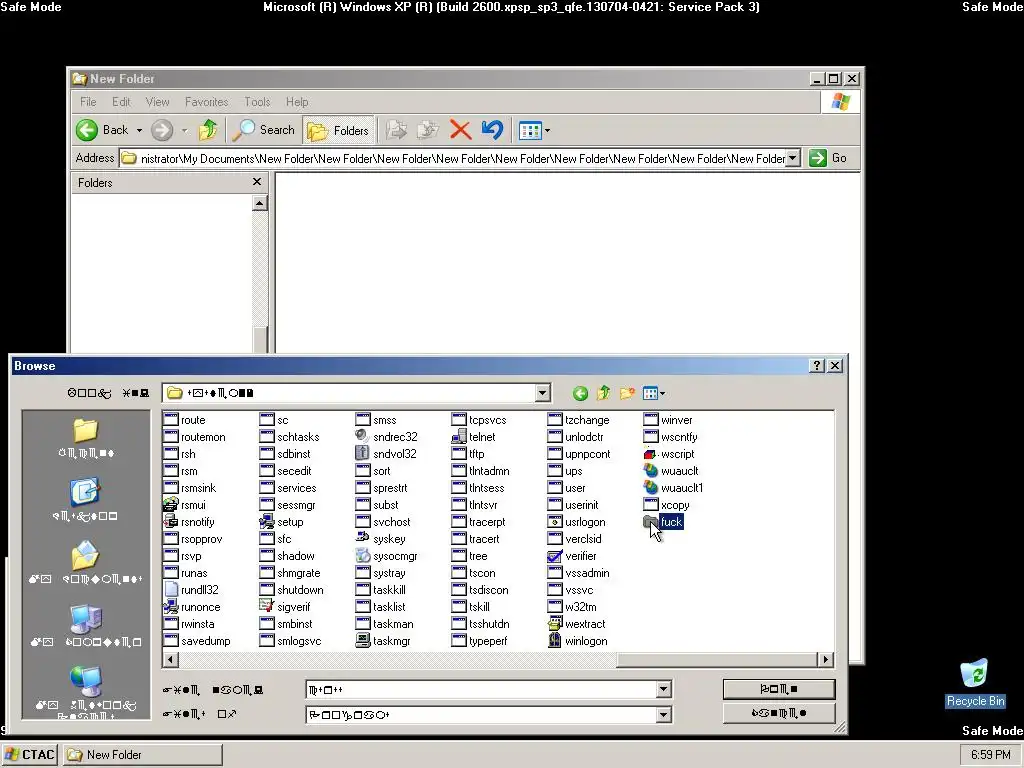Click the Open button in Browse dialog

click(x=778, y=689)
